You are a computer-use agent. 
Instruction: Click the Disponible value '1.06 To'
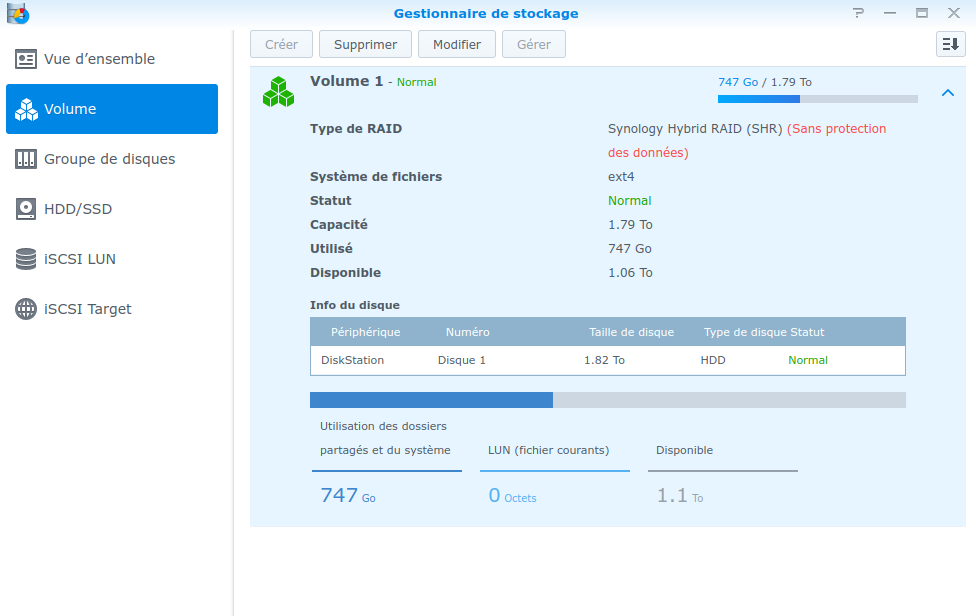(631, 273)
